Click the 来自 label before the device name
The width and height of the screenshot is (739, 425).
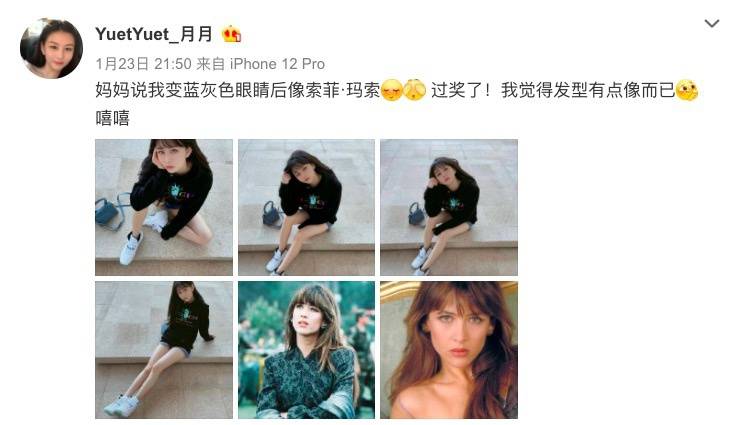click(210, 64)
